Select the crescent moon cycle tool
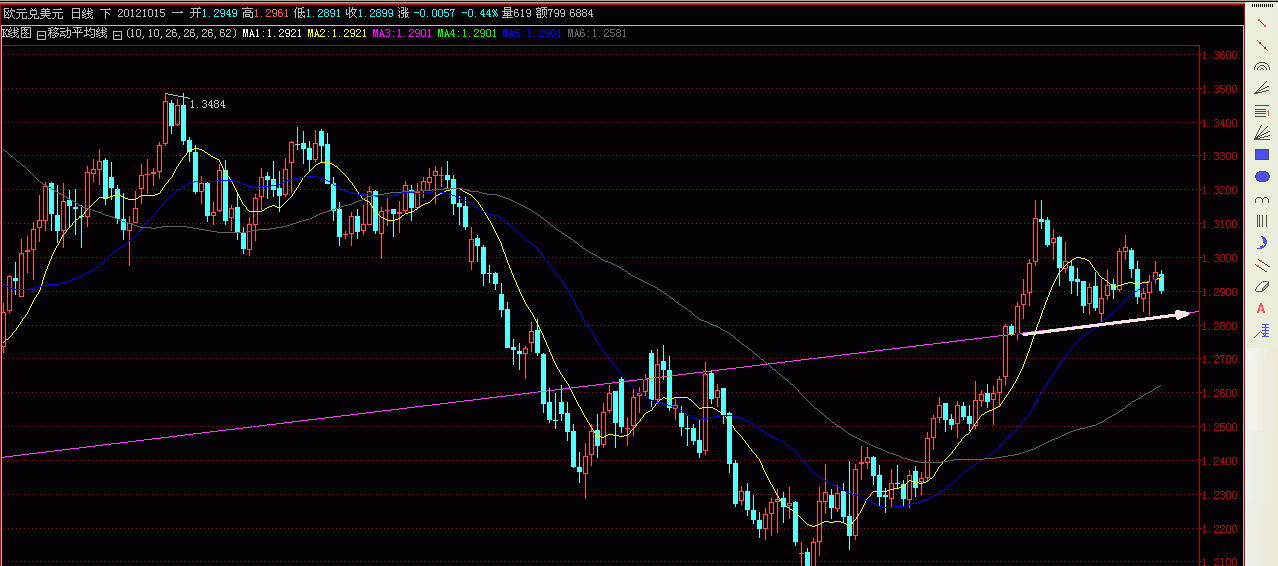Image resolution: width=1278 pixels, height=566 pixels. click(x=1261, y=243)
